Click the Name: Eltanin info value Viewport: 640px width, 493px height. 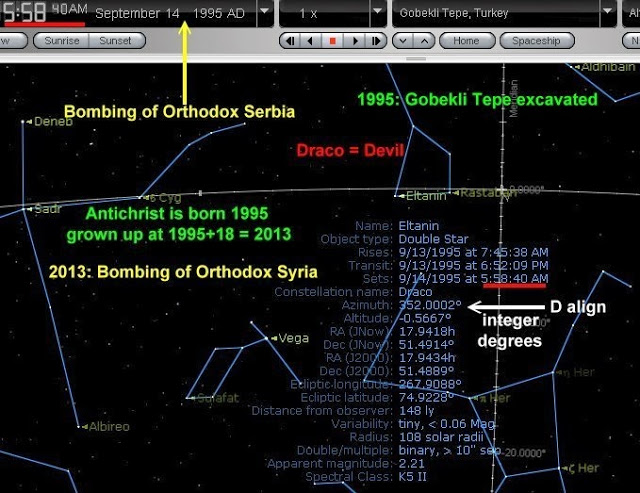[419, 226]
